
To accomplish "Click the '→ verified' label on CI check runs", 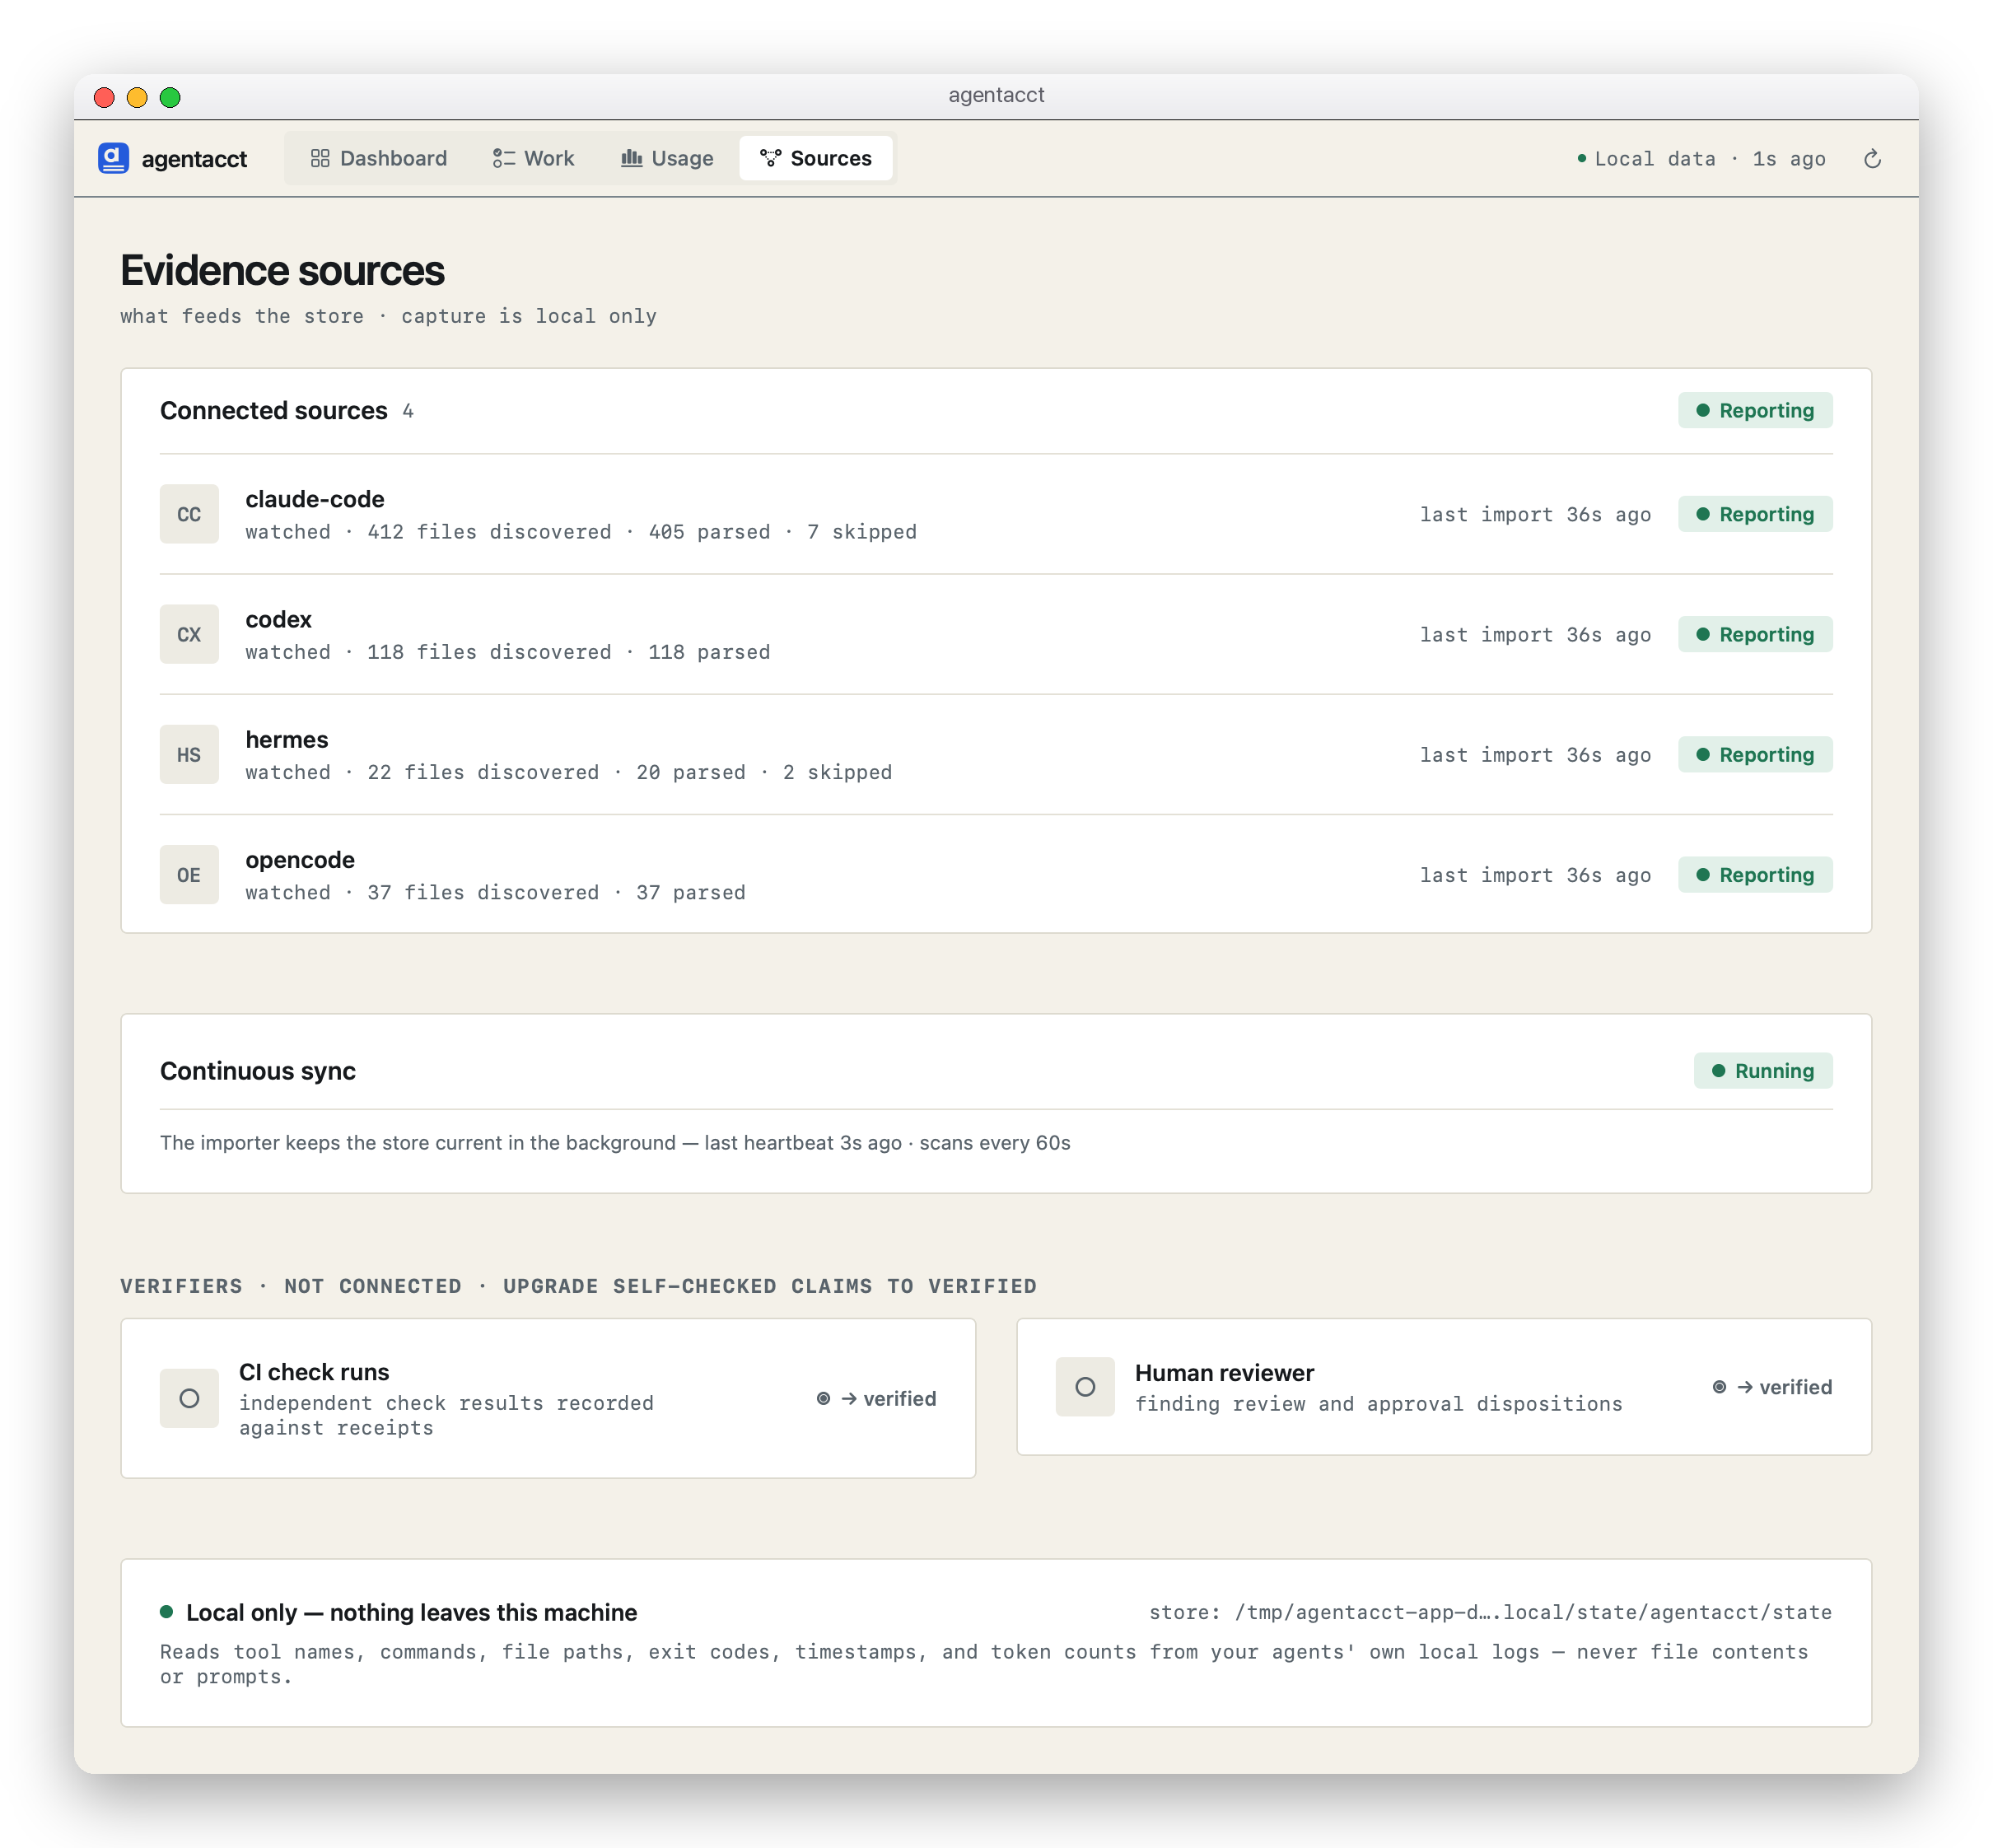I will (877, 1398).
